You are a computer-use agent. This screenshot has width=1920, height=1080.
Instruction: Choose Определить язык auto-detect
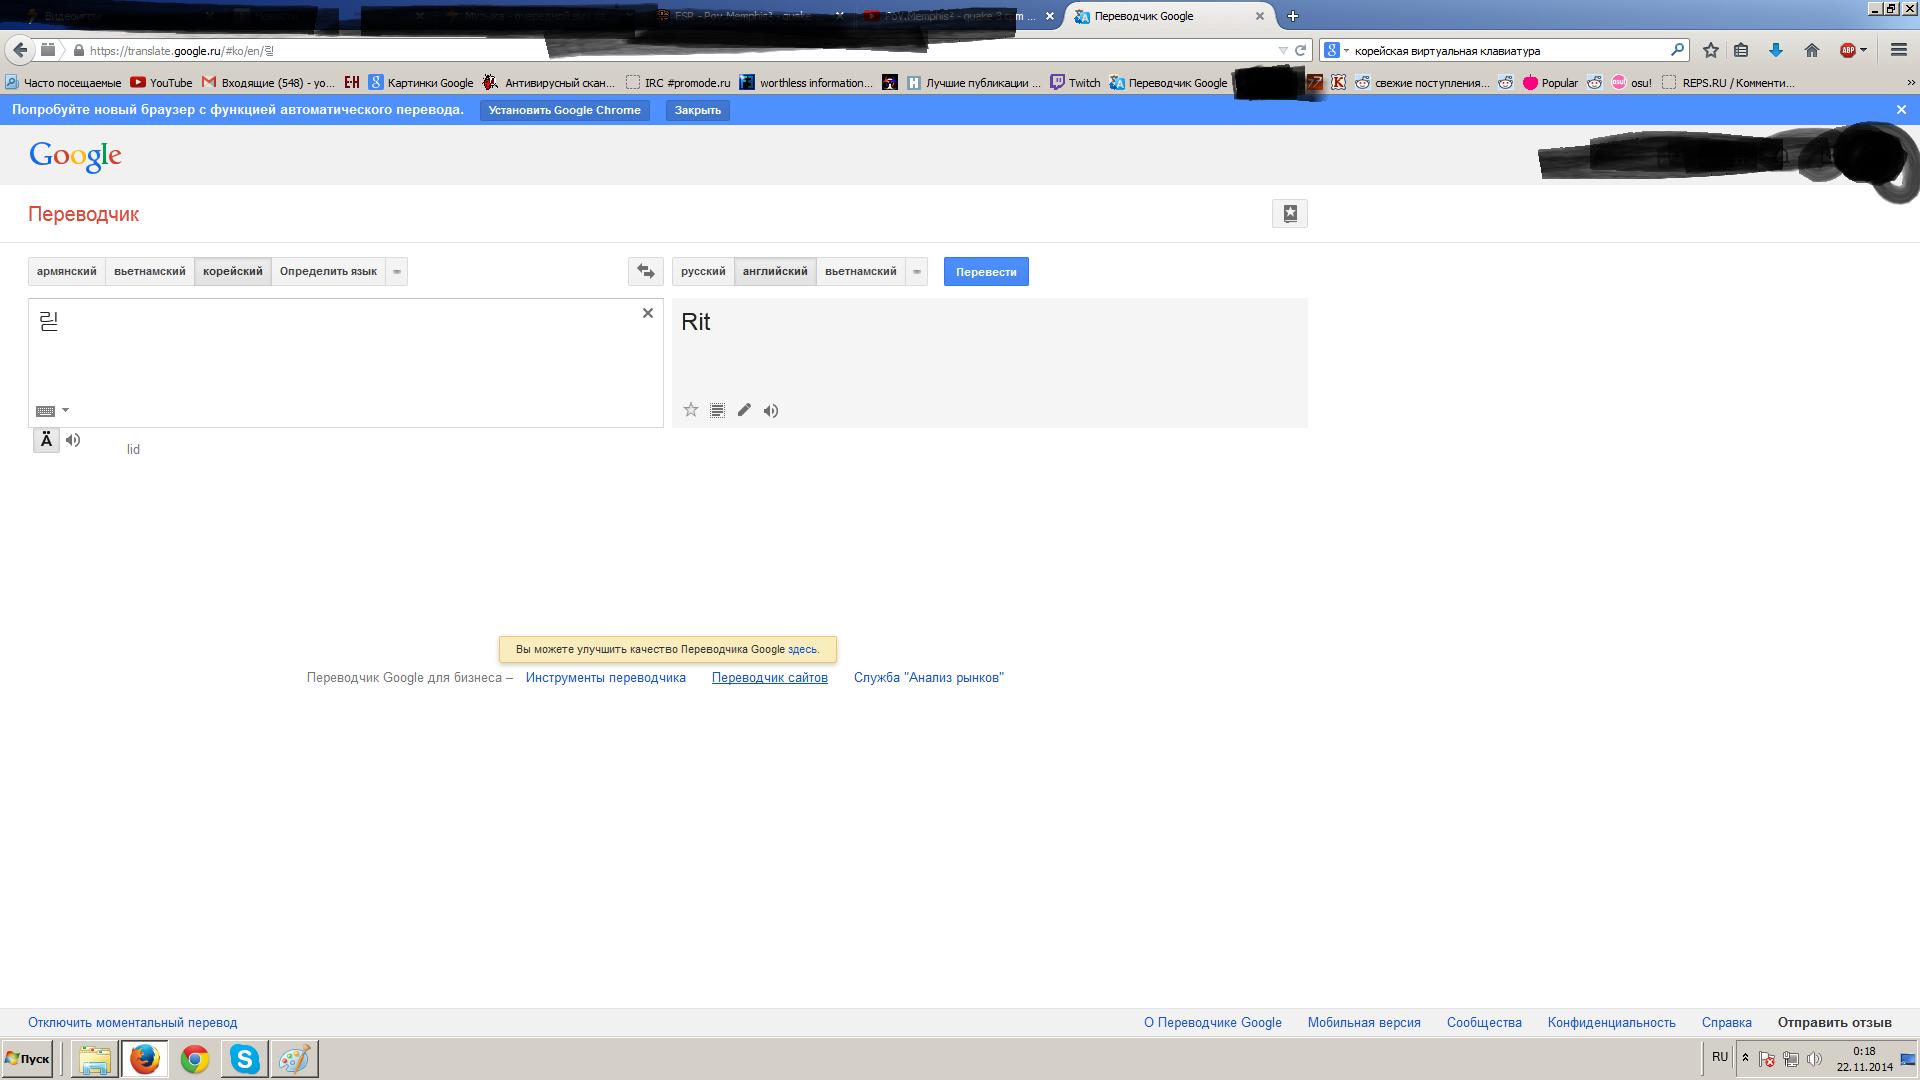[x=328, y=271]
